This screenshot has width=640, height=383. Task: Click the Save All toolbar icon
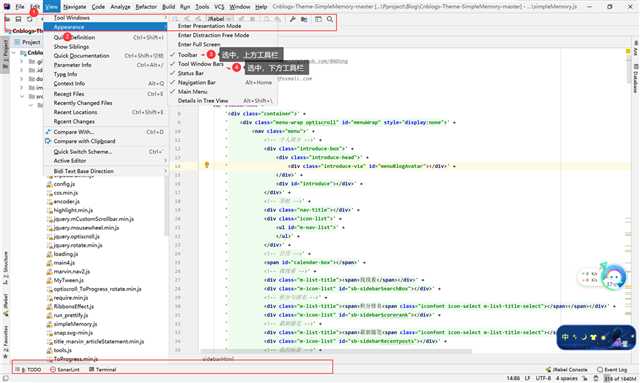pos(18,19)
